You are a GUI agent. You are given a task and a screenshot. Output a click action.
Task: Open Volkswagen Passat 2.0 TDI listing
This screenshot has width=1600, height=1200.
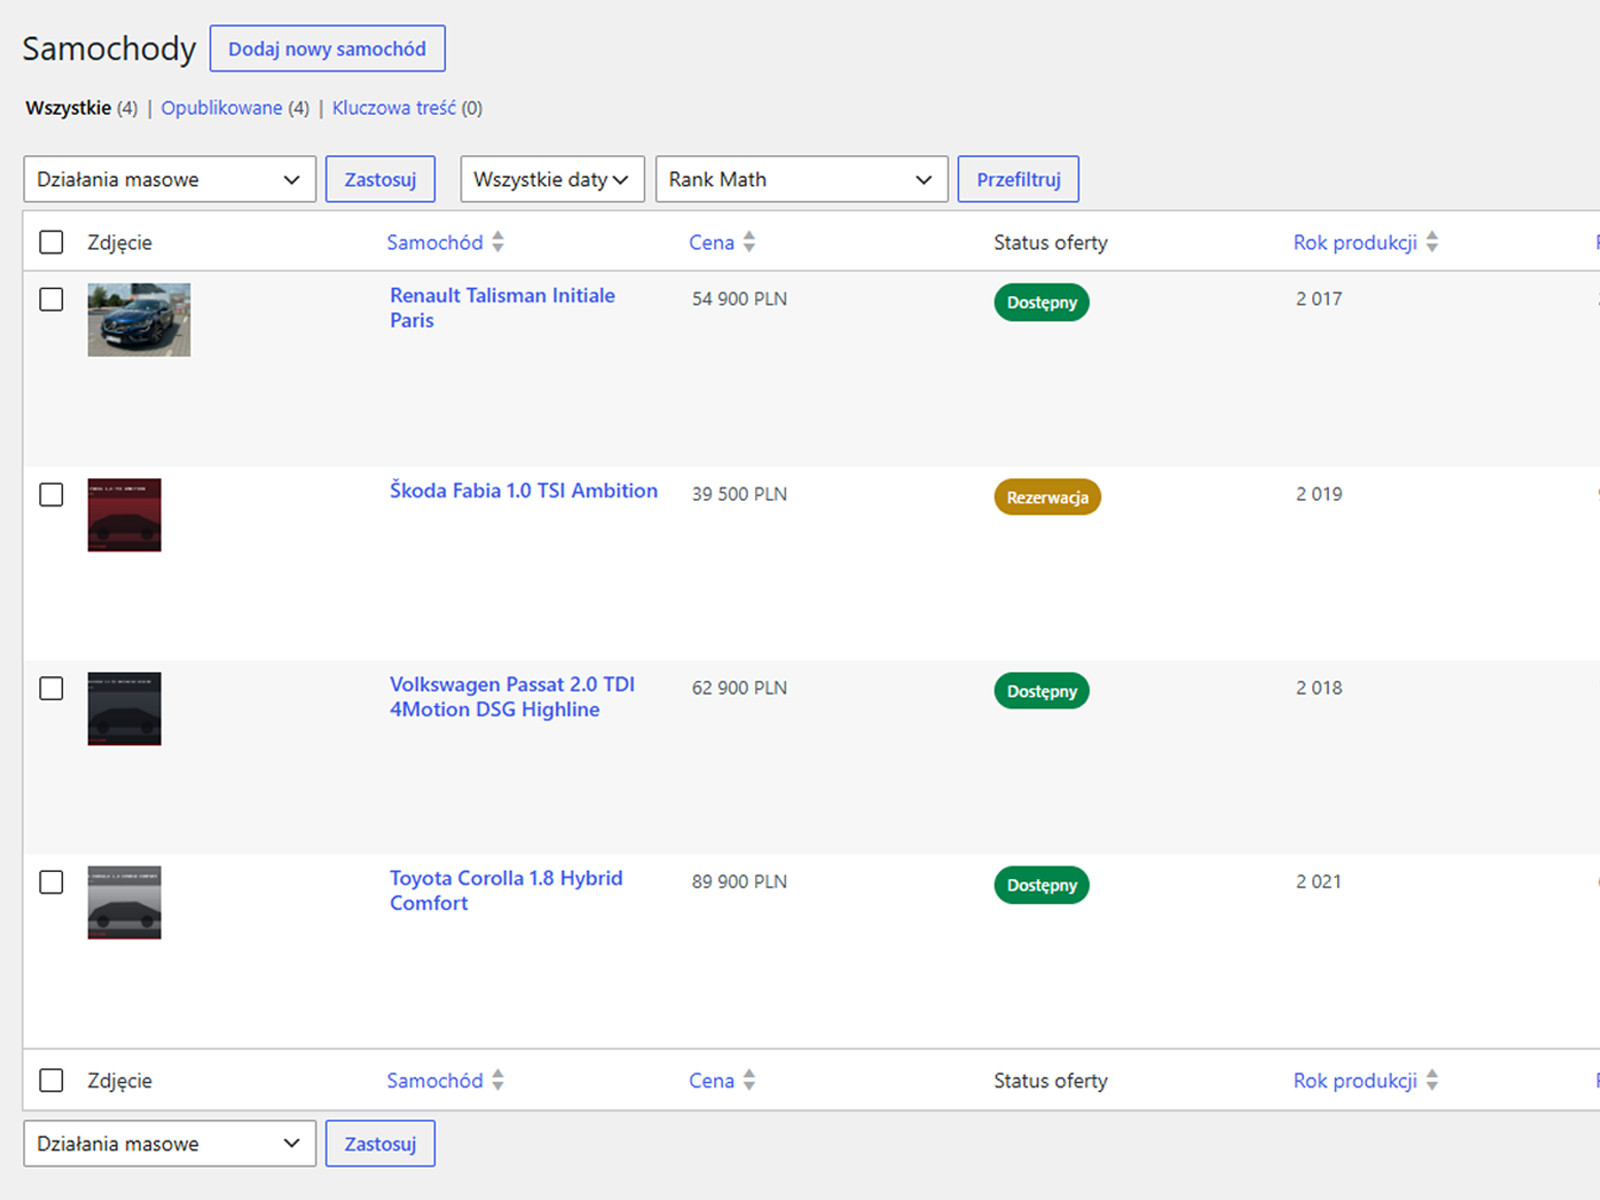pos(512,697)
